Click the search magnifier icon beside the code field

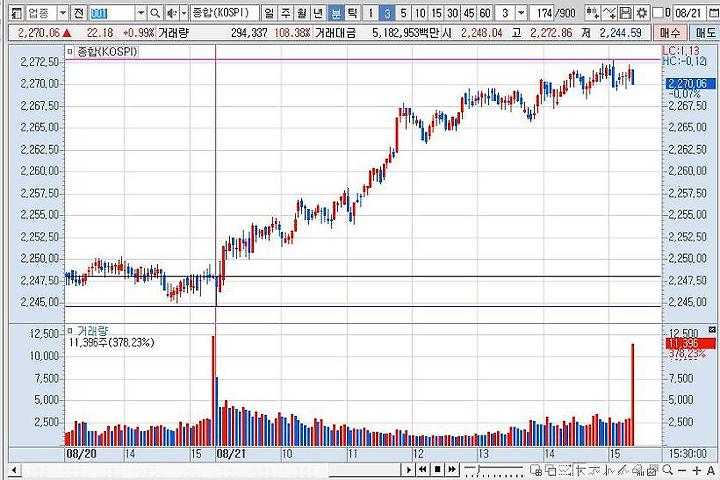(155, 13)
